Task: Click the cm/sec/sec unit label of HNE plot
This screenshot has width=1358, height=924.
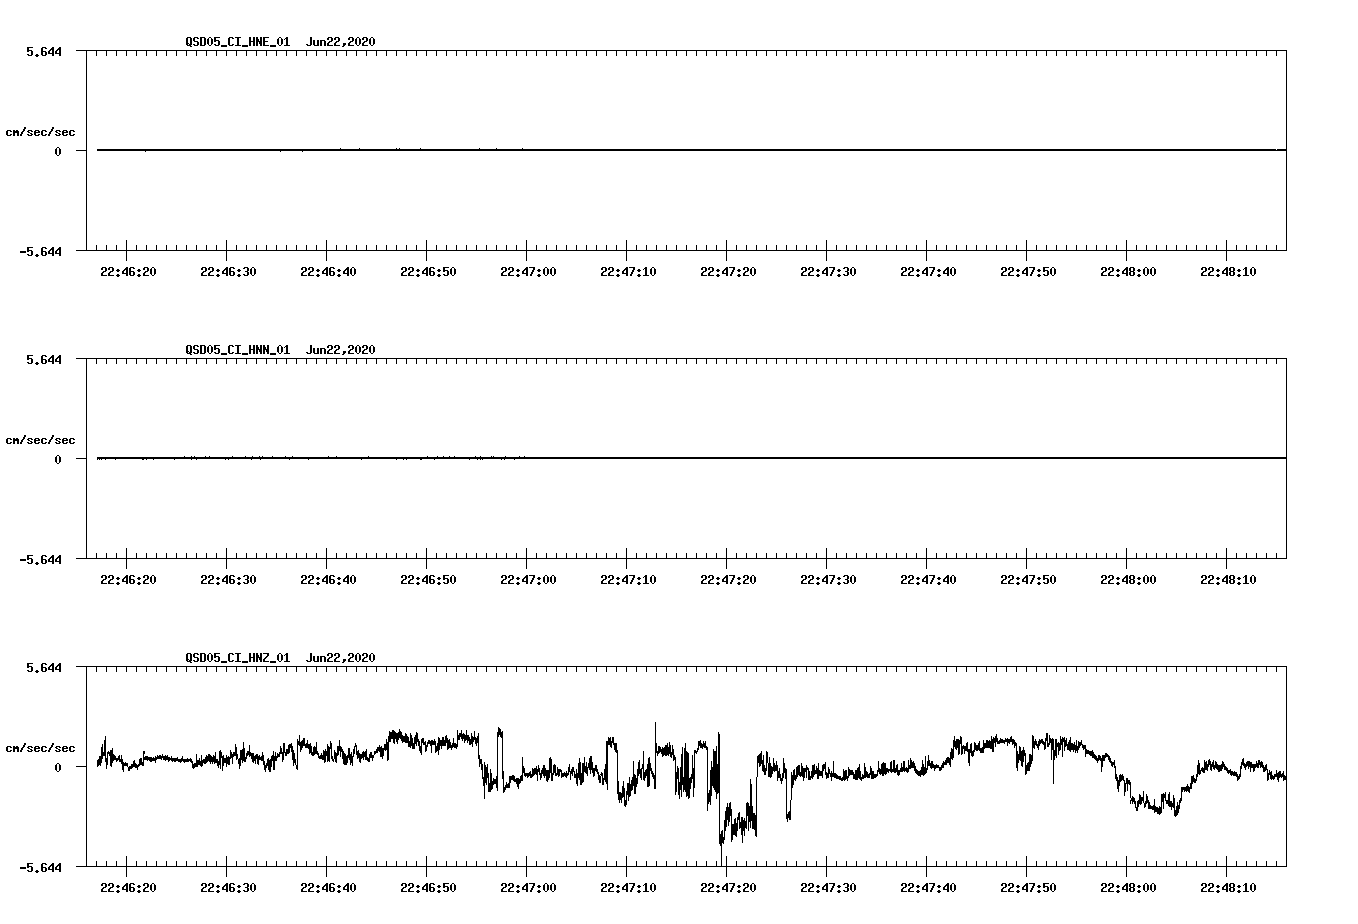Action: [x=41, y=132]
